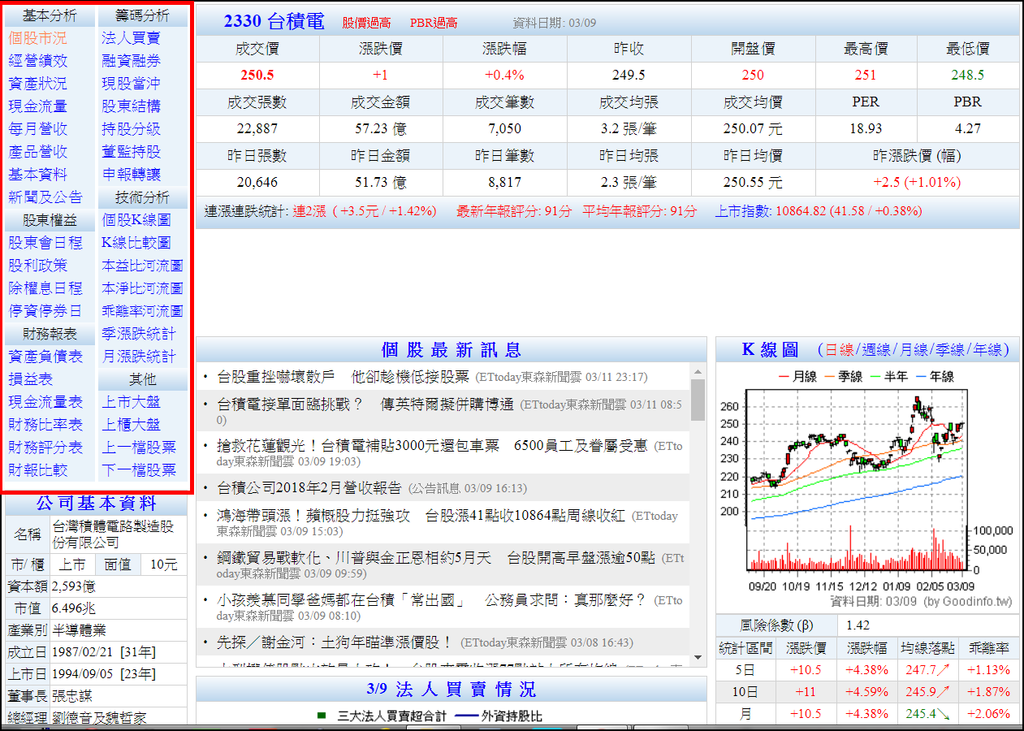This screenshot has height=731, width=1024.
Task: Open news 台積電接單面臨挑戰
Action: [x=365, y=405]
